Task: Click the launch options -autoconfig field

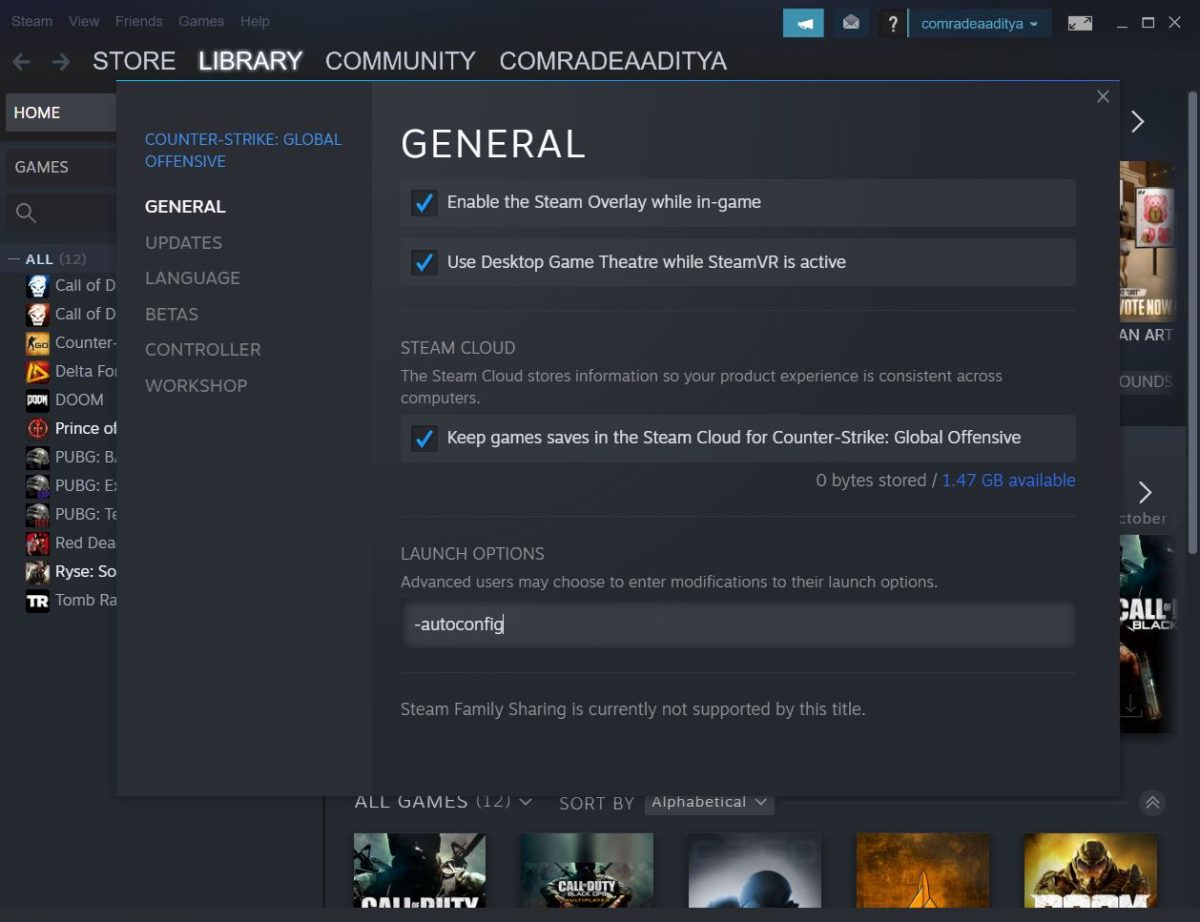Action: tap(738, 625)
